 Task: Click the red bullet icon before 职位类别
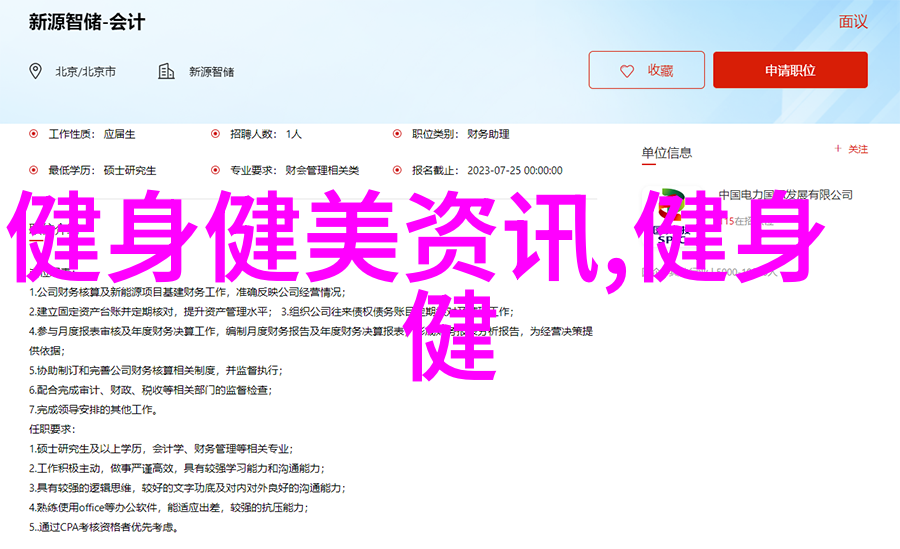397,133
